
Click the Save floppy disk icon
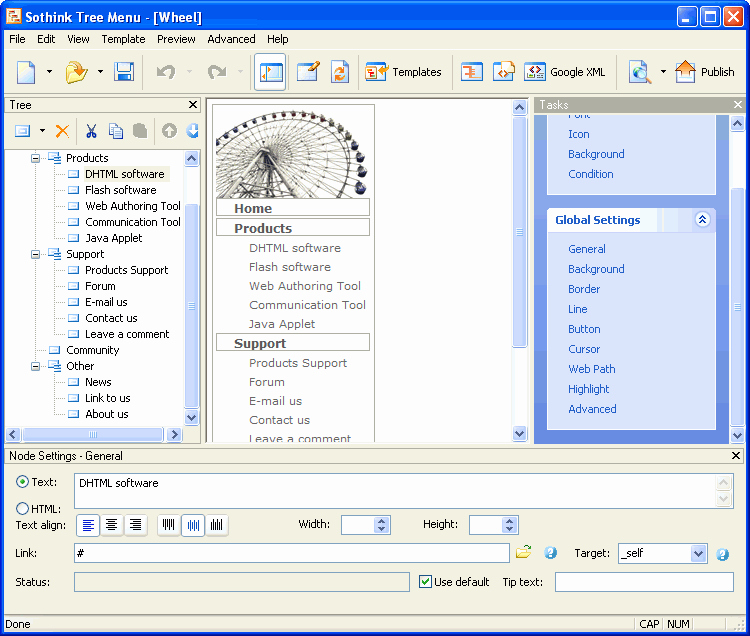(x=124, y=72)
